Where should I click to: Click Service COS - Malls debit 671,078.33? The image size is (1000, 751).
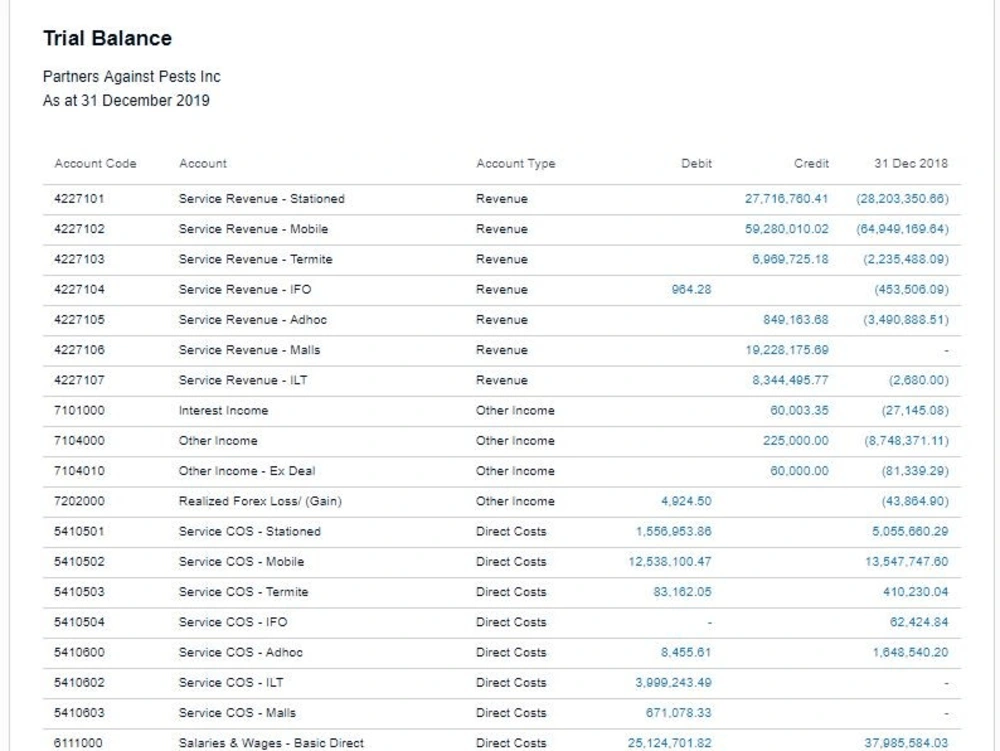pos(679,713)
